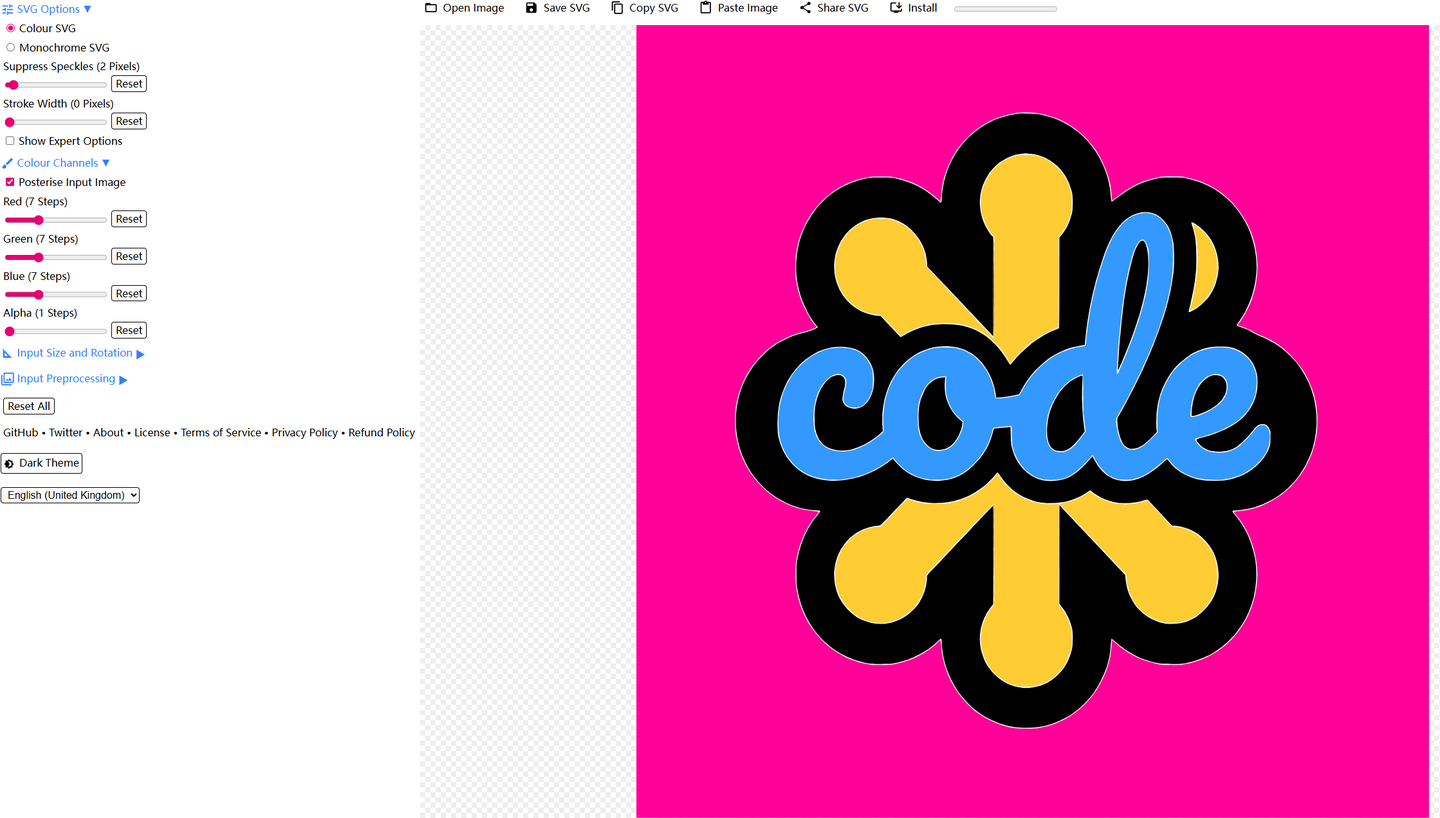Open the GitHub link
The width and height of the screenshot is (1440, 818).
[x=21, y=433]
